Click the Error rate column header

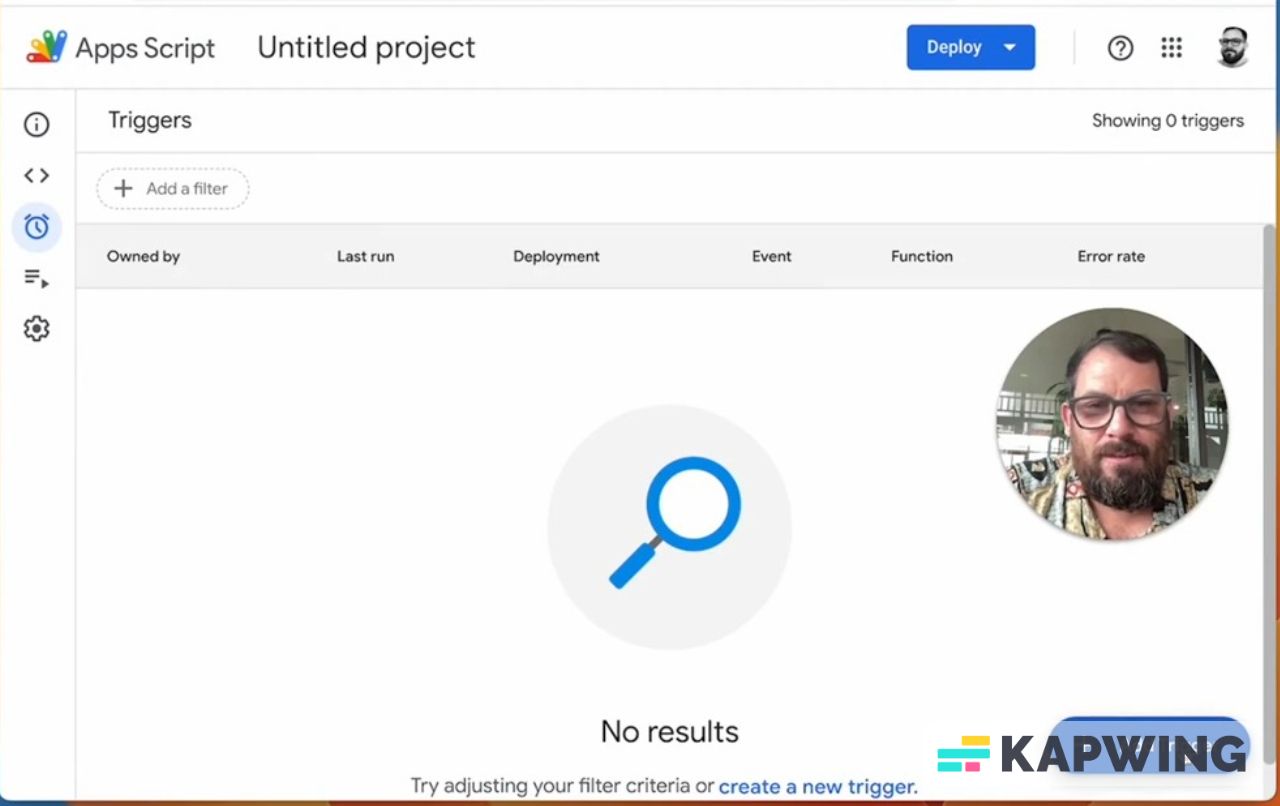1111,256
